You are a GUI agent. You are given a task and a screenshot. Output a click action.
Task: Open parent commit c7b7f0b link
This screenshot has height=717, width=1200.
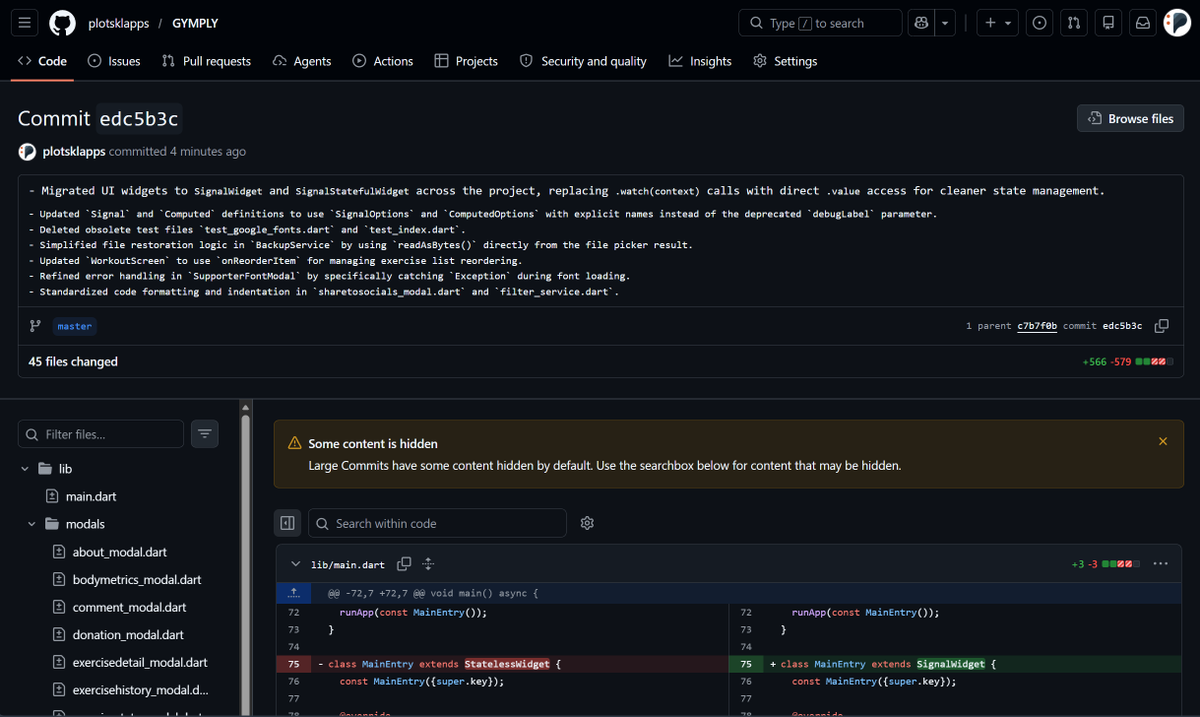(1037, 326)
